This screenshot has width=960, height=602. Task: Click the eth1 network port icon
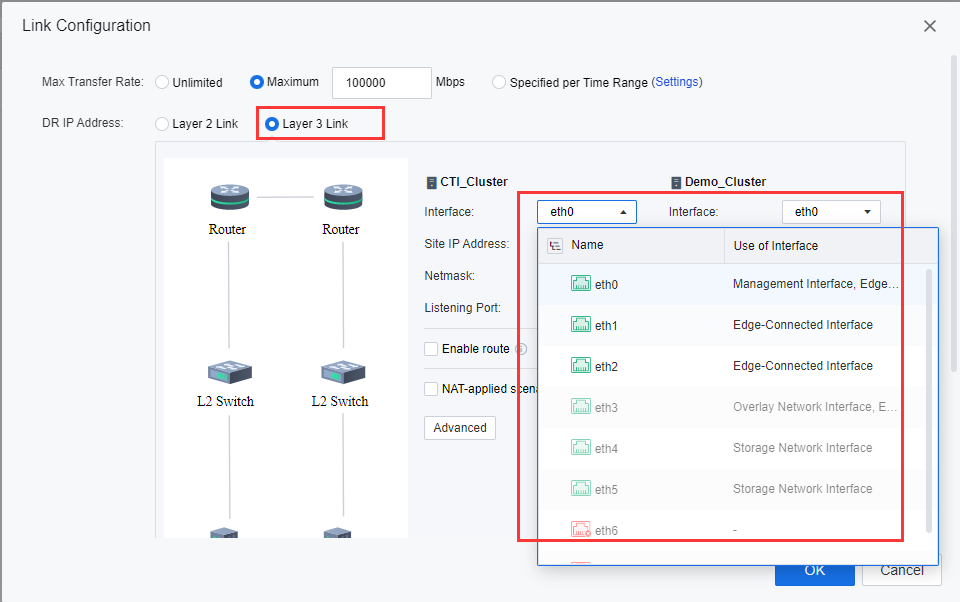point(580,325)
